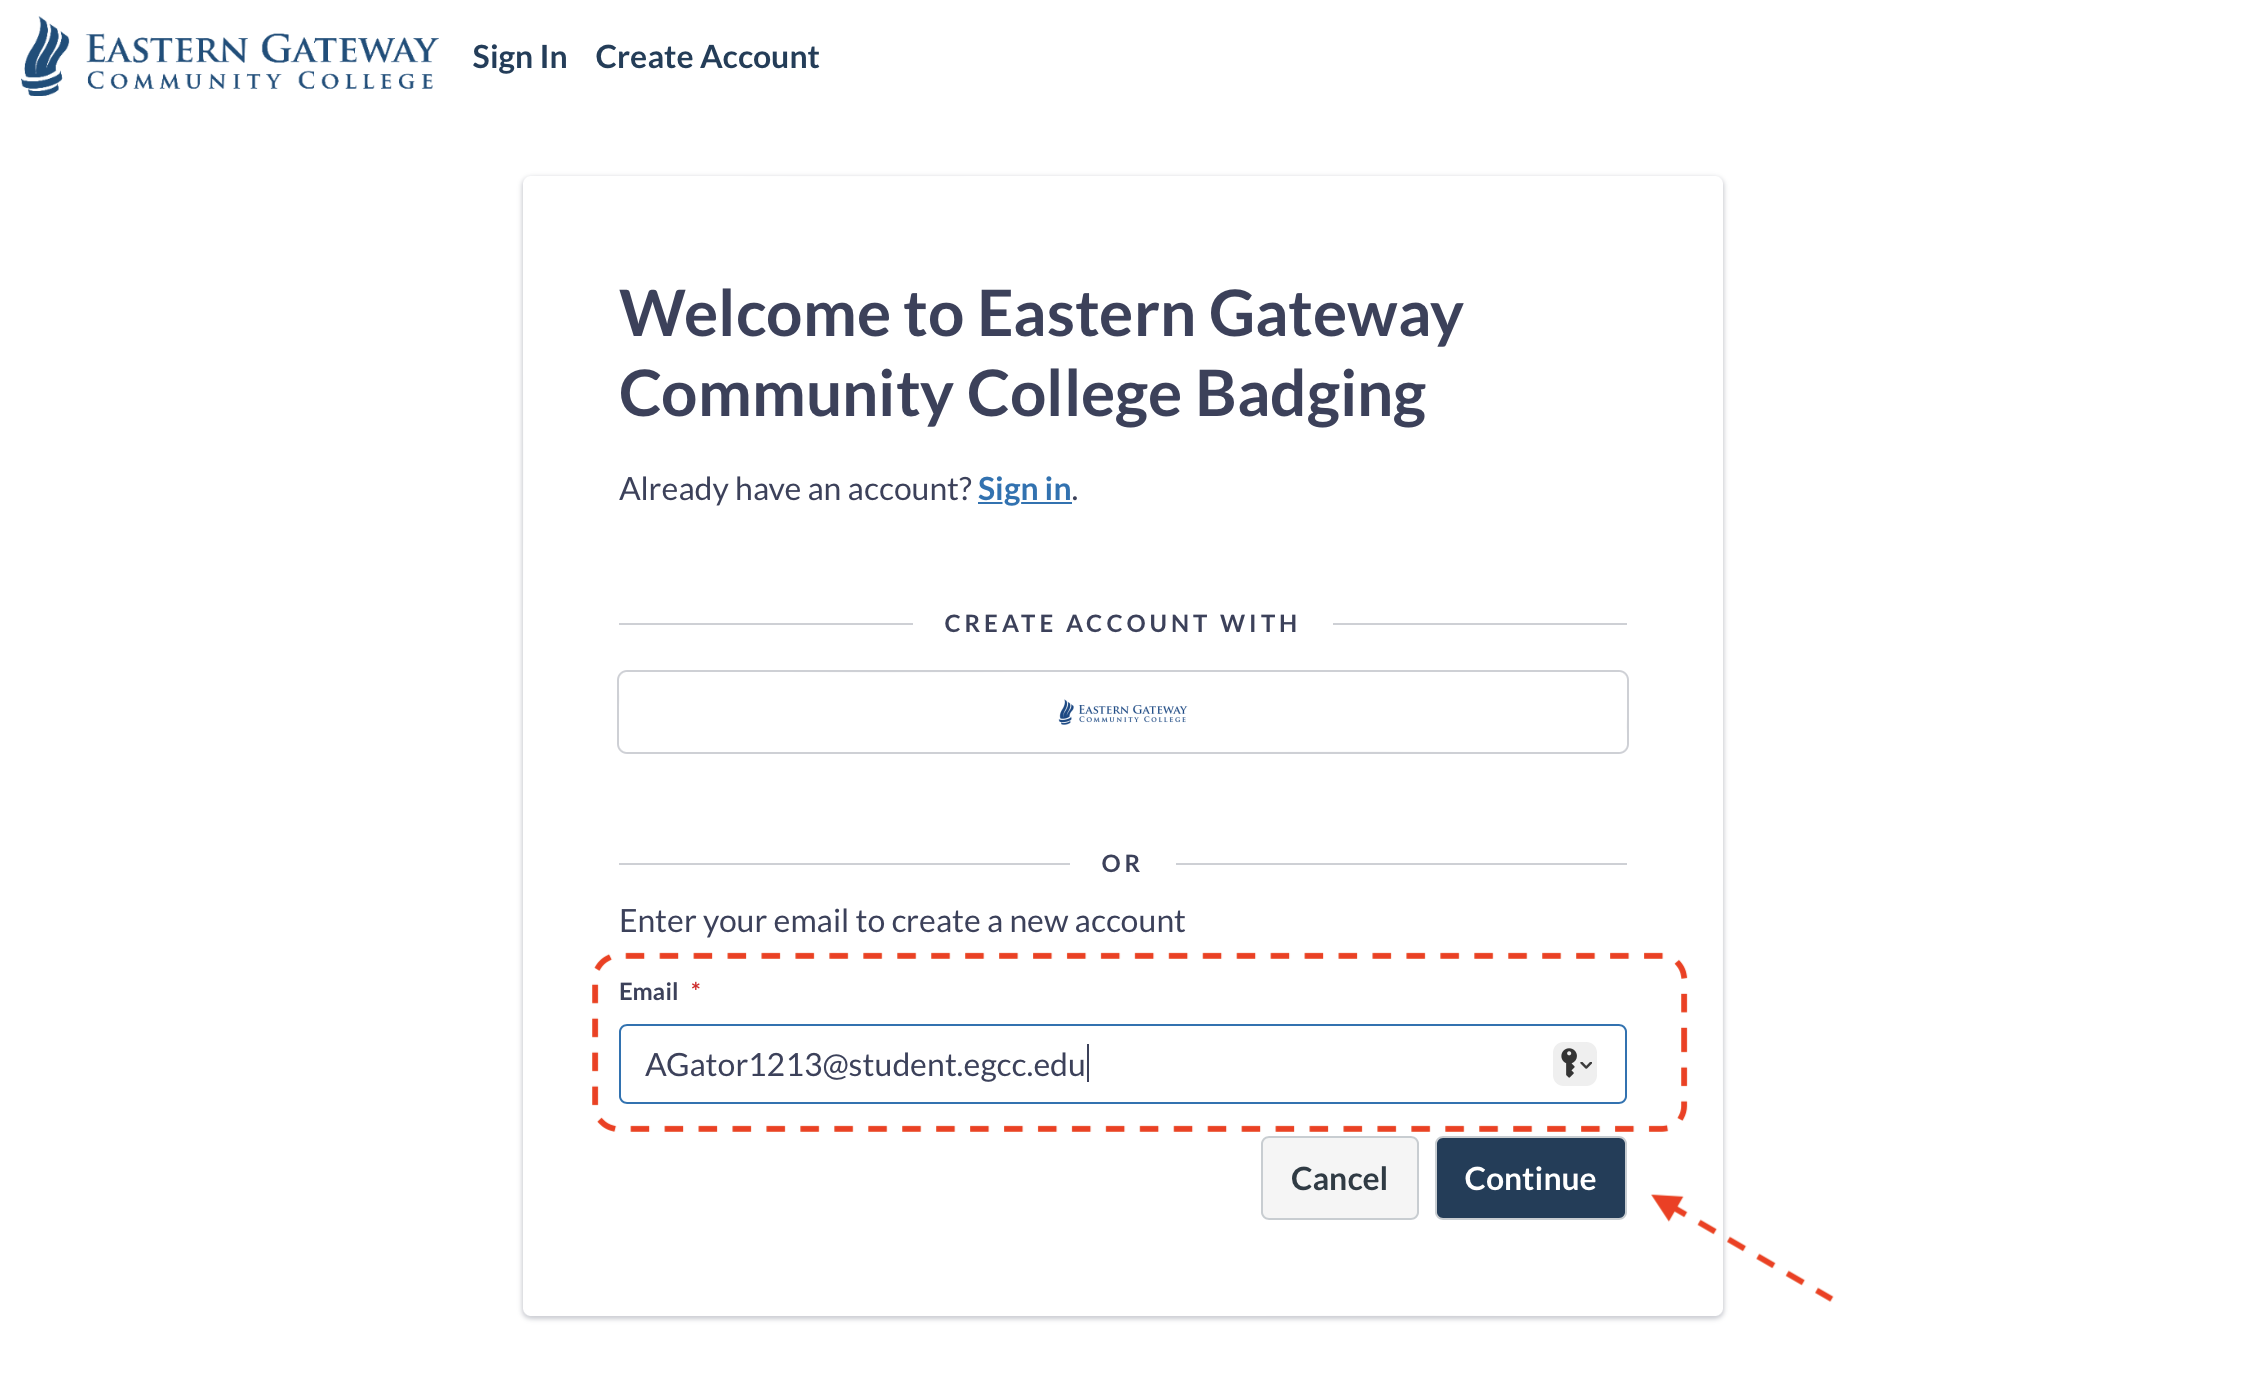
Task: Open the Sign In navigation item
Action: tap(519, 57)
